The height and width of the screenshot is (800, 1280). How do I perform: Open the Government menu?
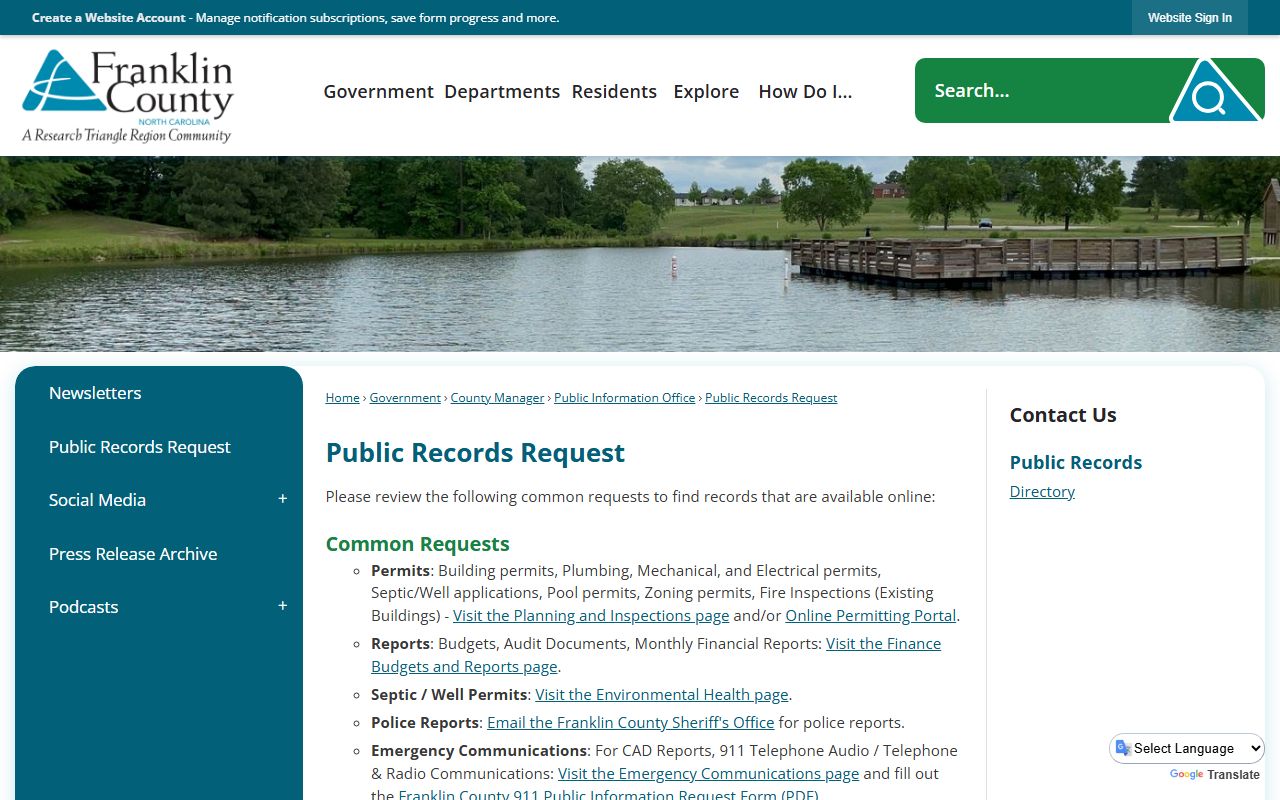point(378,91)
